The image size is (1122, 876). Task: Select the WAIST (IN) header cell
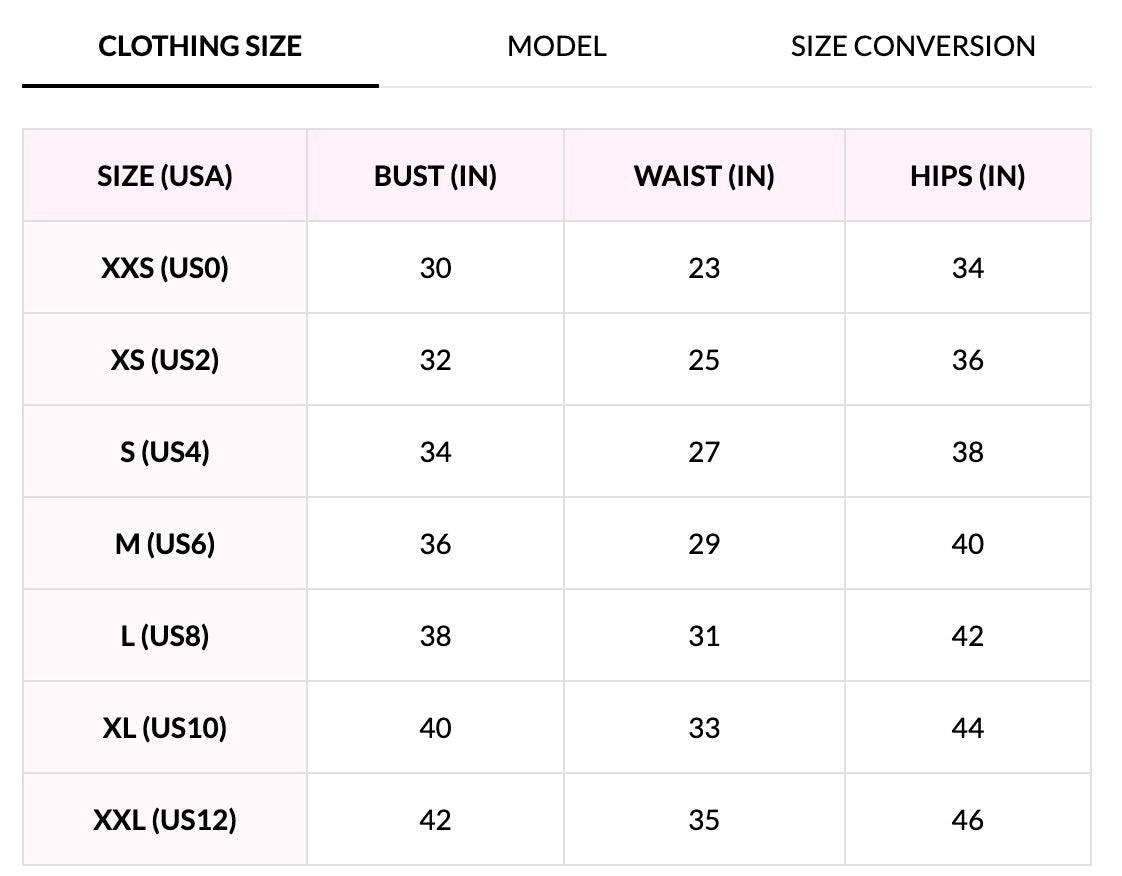(x=704, y=176)
